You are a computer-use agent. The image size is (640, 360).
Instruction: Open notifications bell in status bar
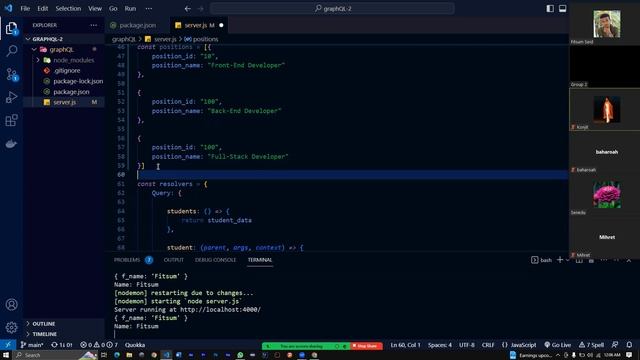pos(629,345)
